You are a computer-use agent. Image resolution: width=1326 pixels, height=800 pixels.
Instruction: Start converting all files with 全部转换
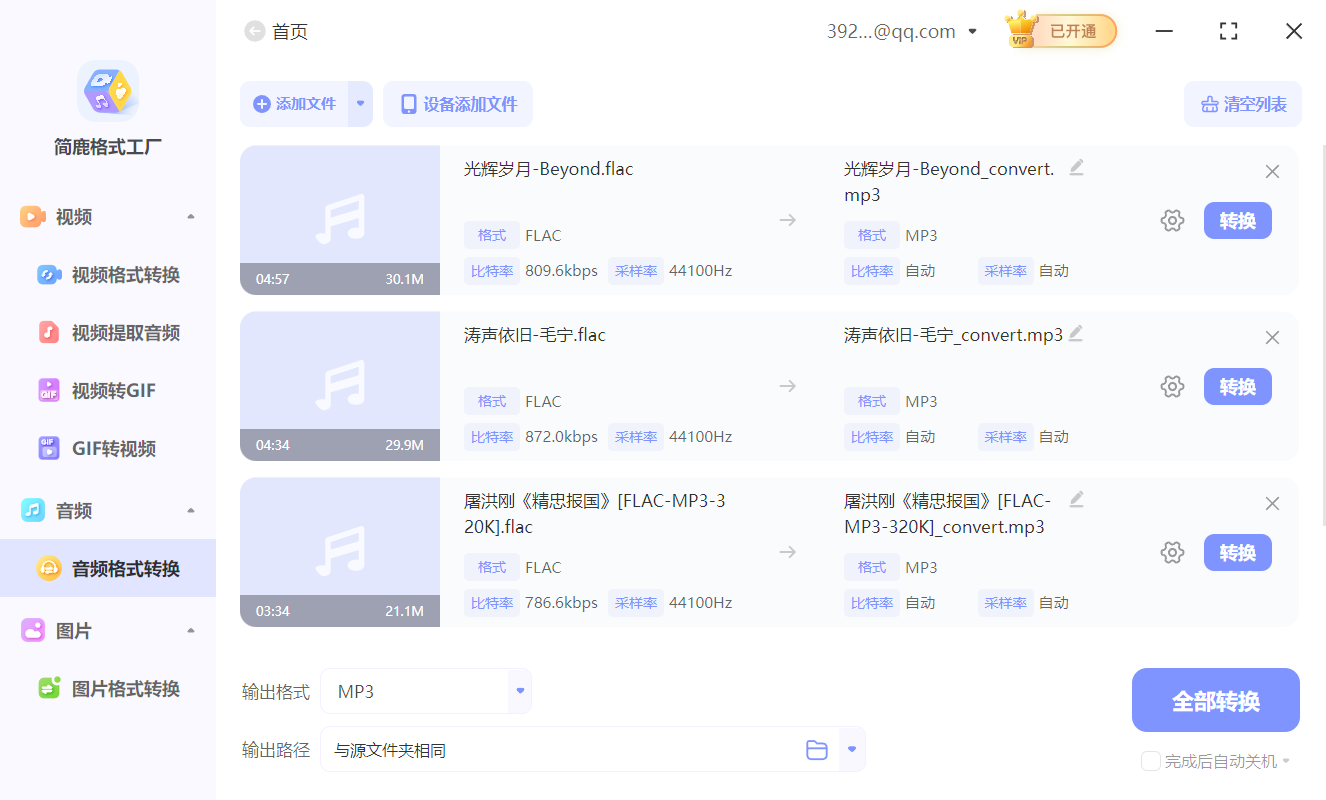1215,700
